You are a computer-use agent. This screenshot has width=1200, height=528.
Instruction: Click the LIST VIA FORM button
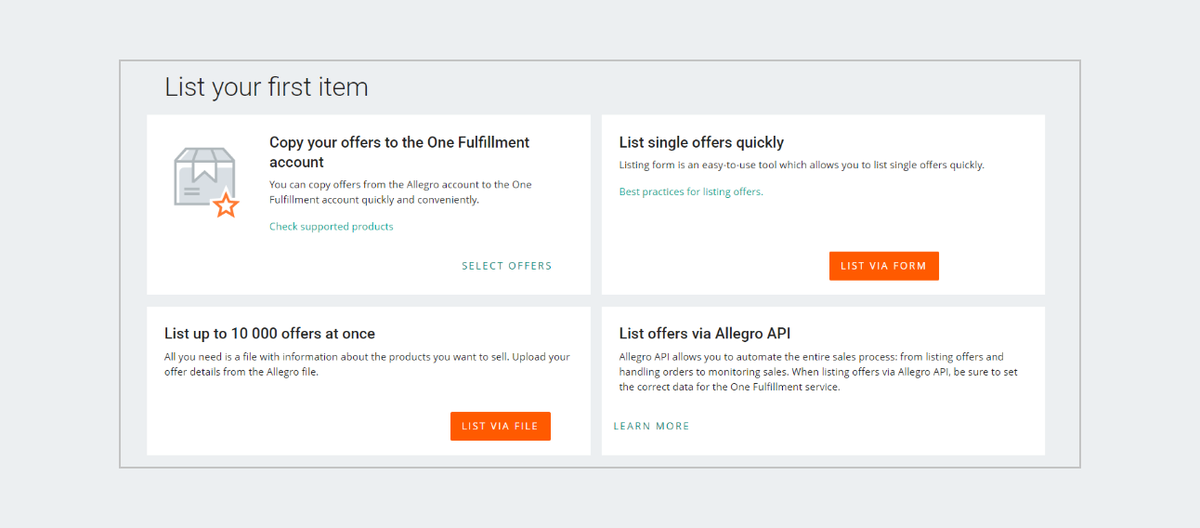pos(884,266)
